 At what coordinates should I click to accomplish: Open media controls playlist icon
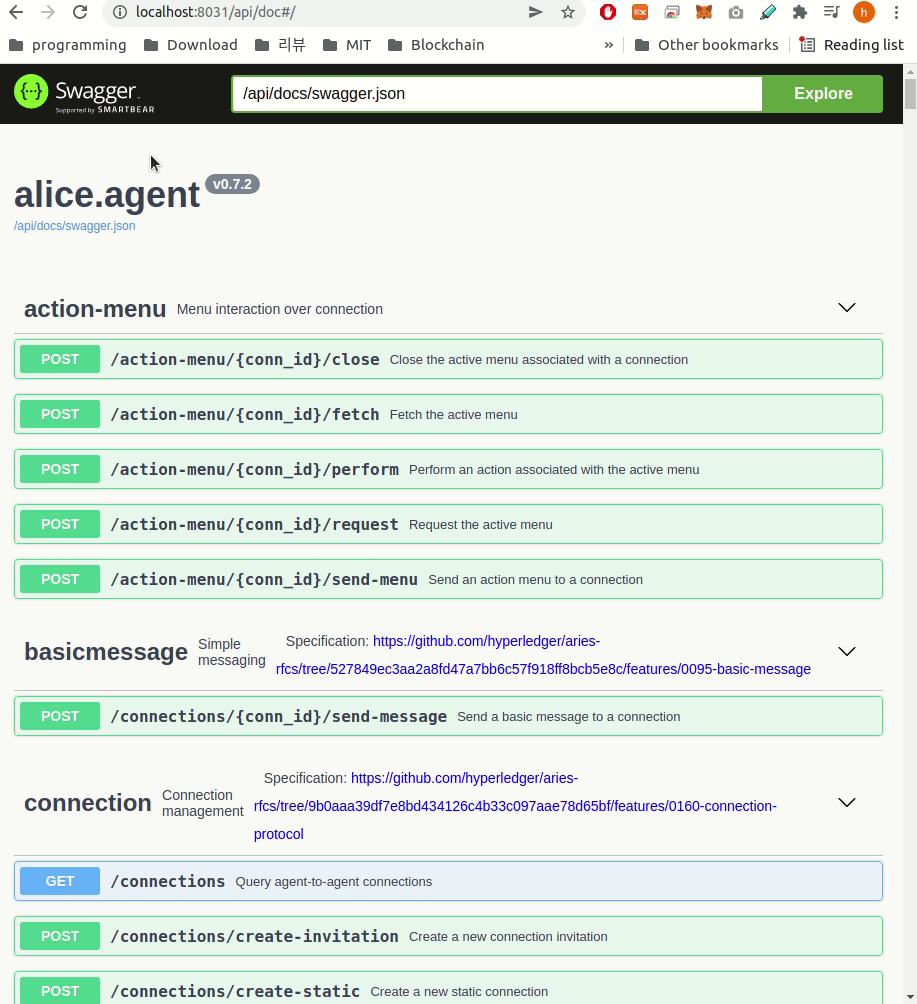[832, 12]
